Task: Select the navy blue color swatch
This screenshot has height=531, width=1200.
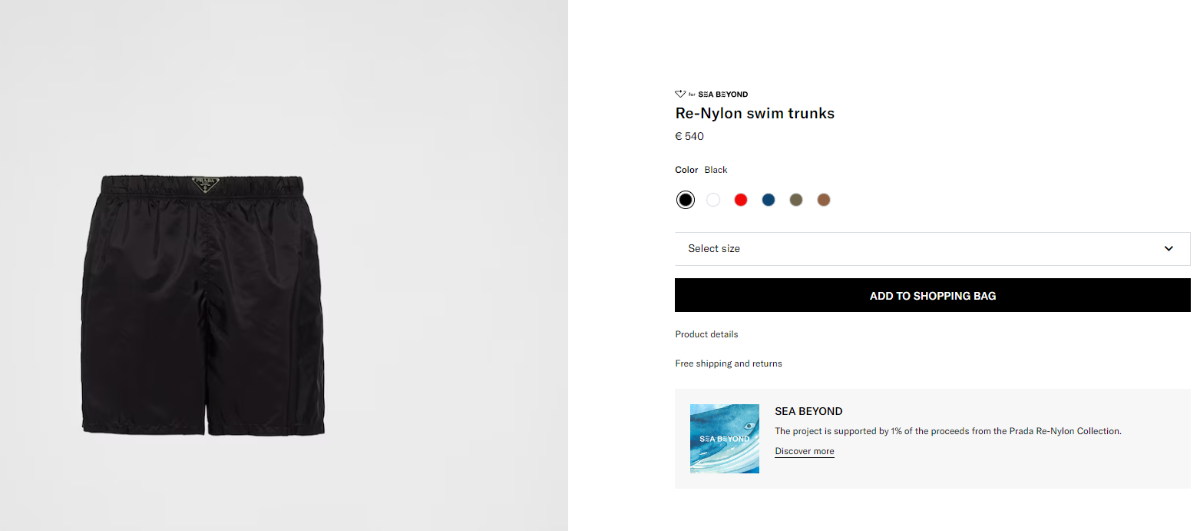Action: (768, 200)
